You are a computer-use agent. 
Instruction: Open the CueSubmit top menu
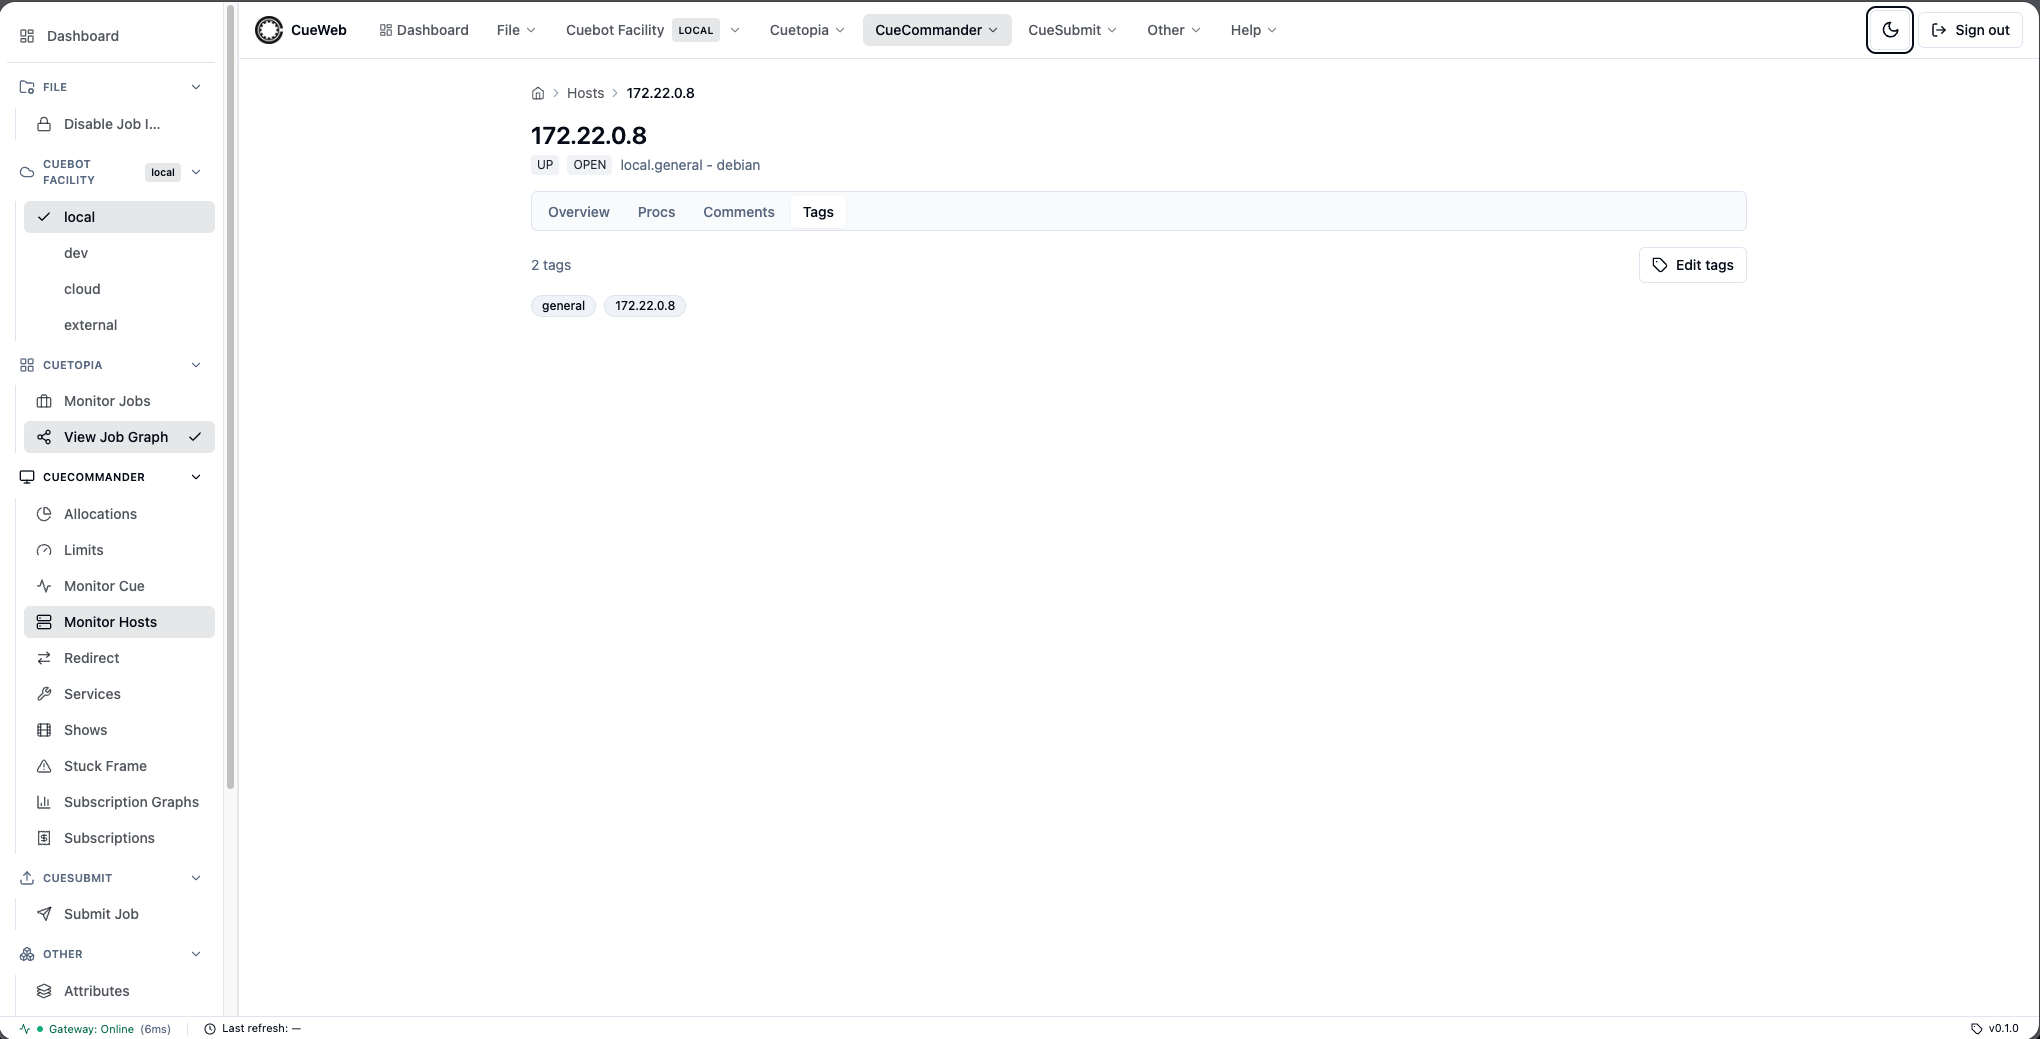coord(1072,30)
